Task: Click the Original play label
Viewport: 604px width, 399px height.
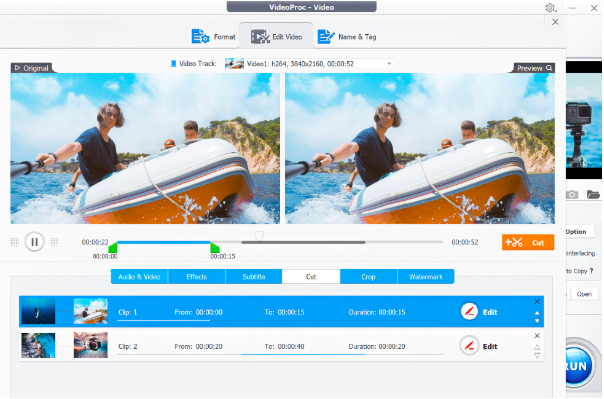Action: point(32,68)
